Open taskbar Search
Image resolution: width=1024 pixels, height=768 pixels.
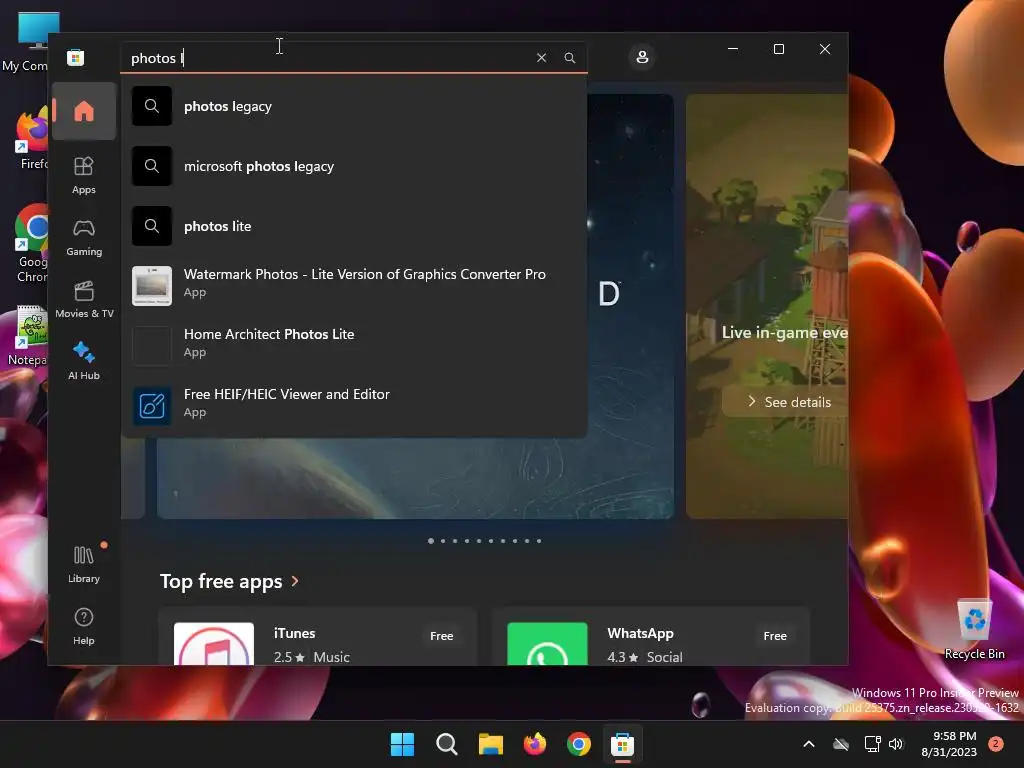coord(447,744)
